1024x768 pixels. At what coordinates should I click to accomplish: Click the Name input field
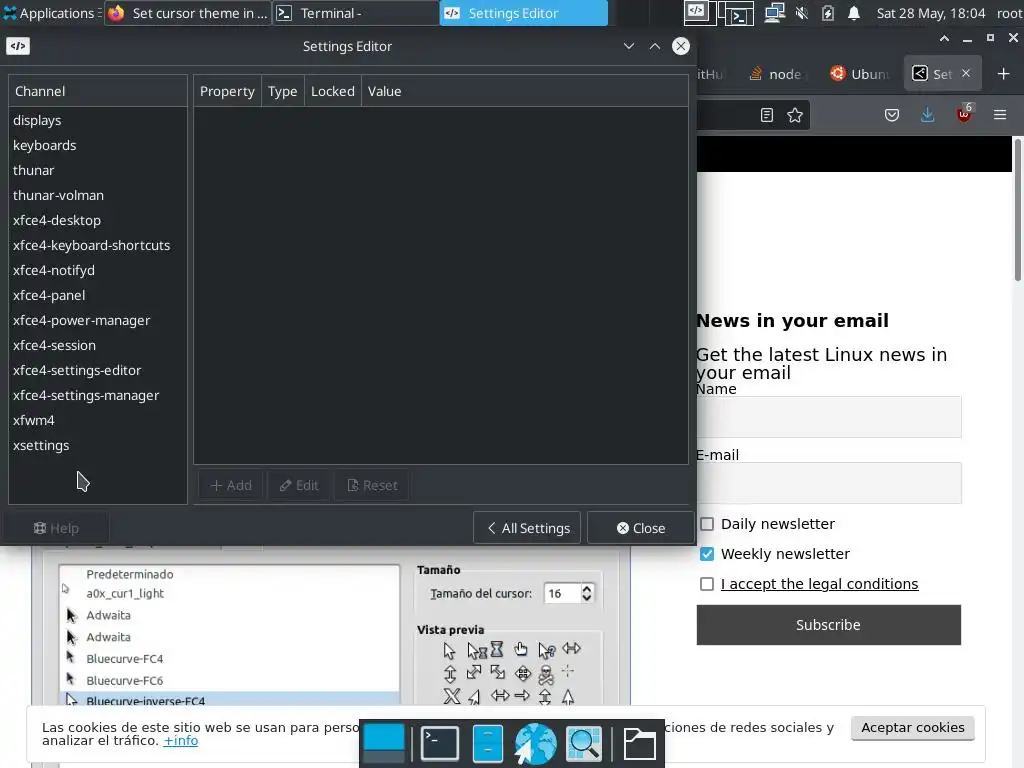pyautogui.click(x=829, y=417)
